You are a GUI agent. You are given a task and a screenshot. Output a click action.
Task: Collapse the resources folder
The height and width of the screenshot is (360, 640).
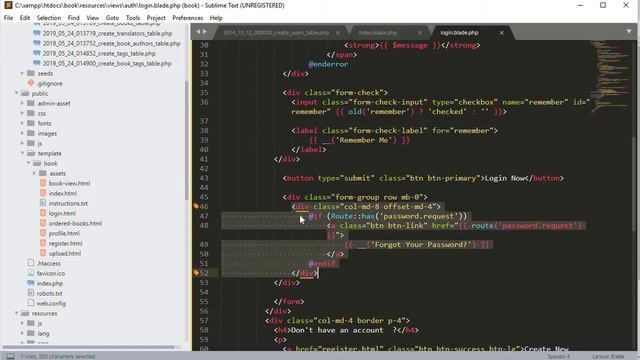pyautogui.click(x=17, y=313)
